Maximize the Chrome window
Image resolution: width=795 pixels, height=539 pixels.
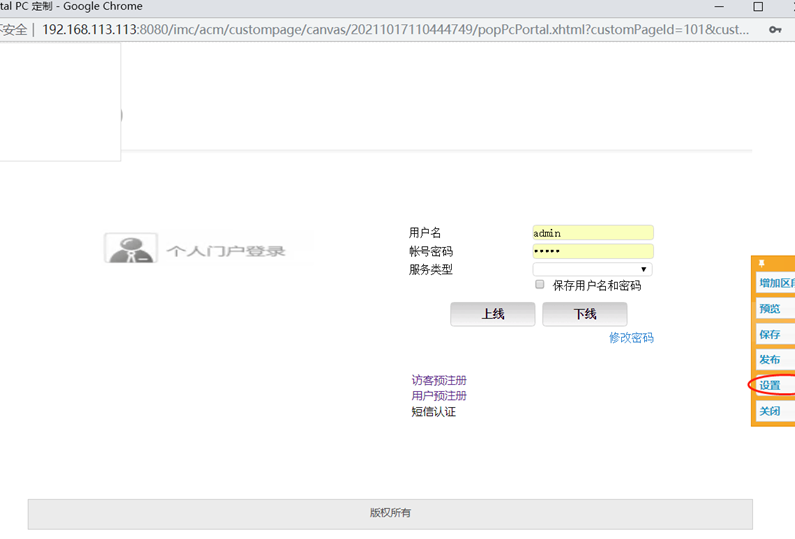pyautogui.click(x=758, y=7)
